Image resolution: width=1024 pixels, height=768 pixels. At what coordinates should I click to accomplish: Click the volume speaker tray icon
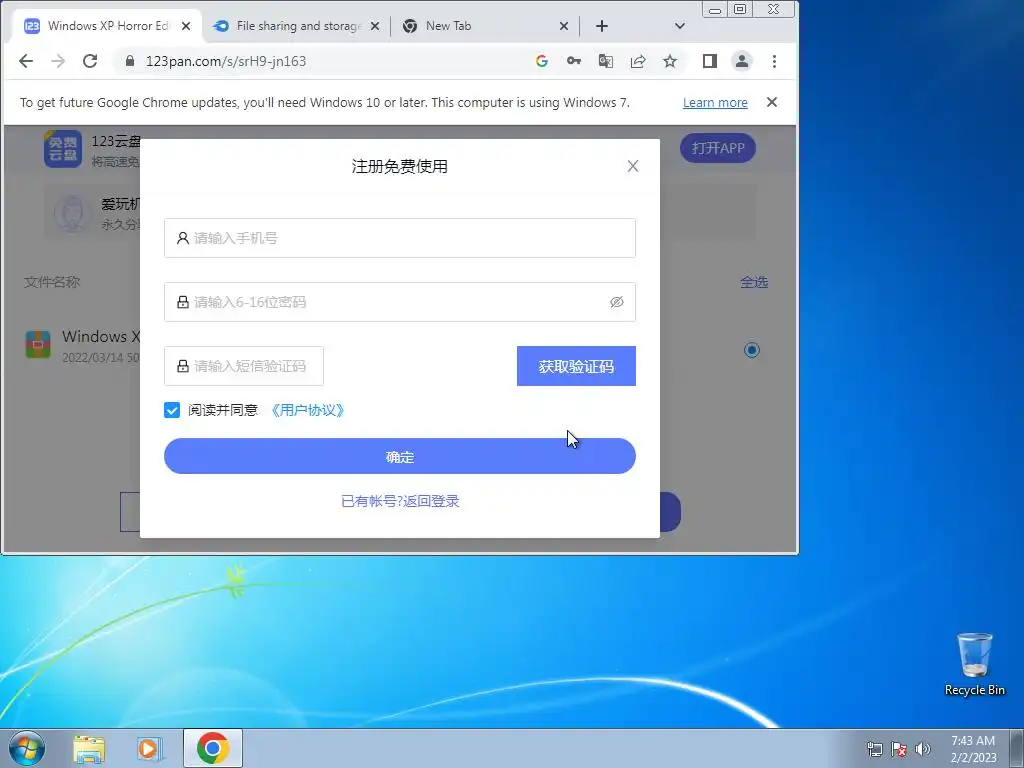point(922,749)
